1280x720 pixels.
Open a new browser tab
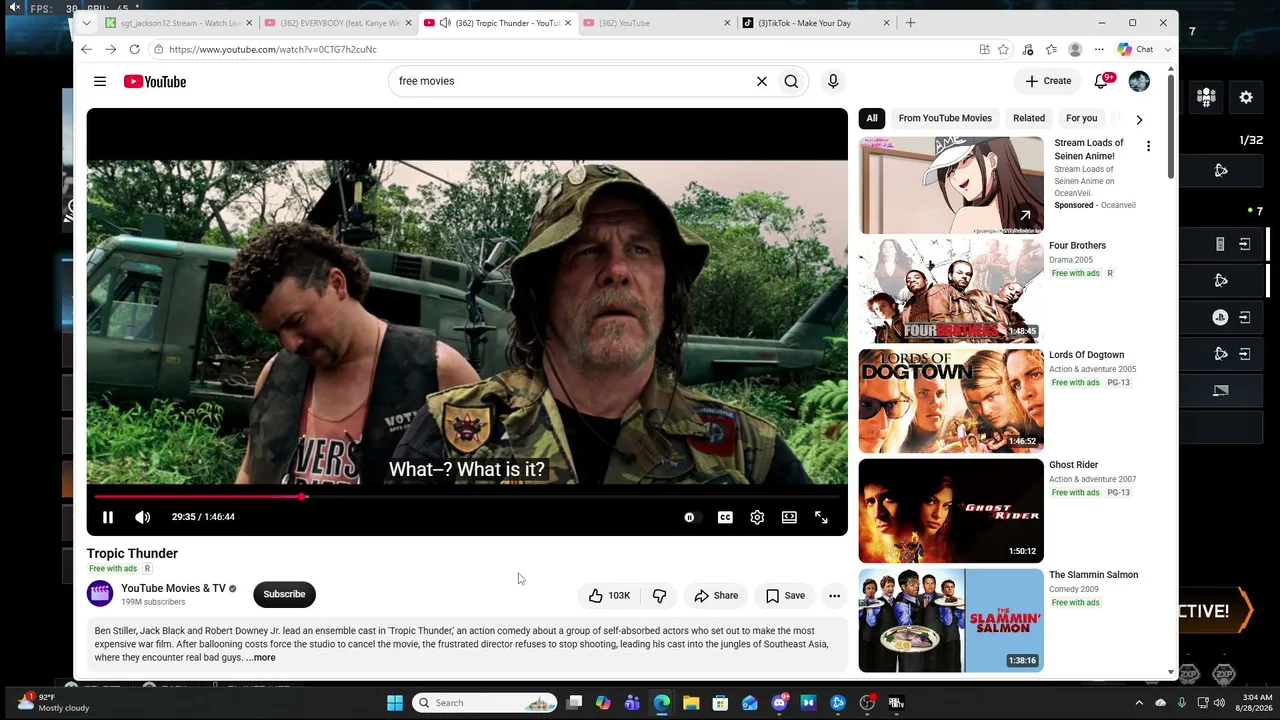(x=910, y=23)
